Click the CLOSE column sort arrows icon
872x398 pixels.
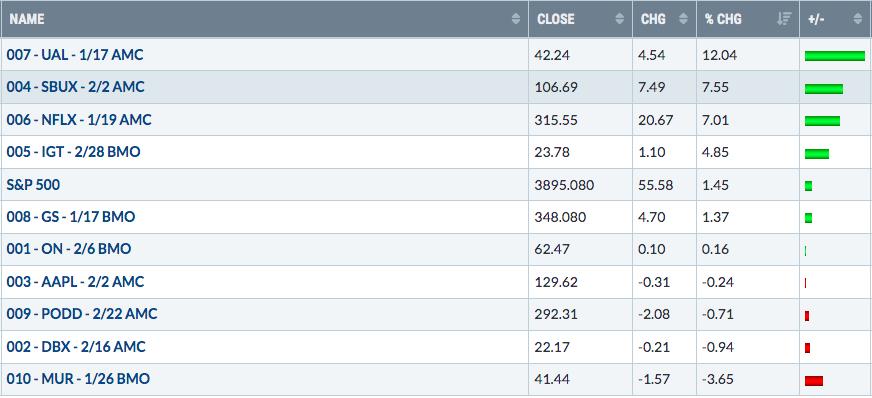[620, 19]
